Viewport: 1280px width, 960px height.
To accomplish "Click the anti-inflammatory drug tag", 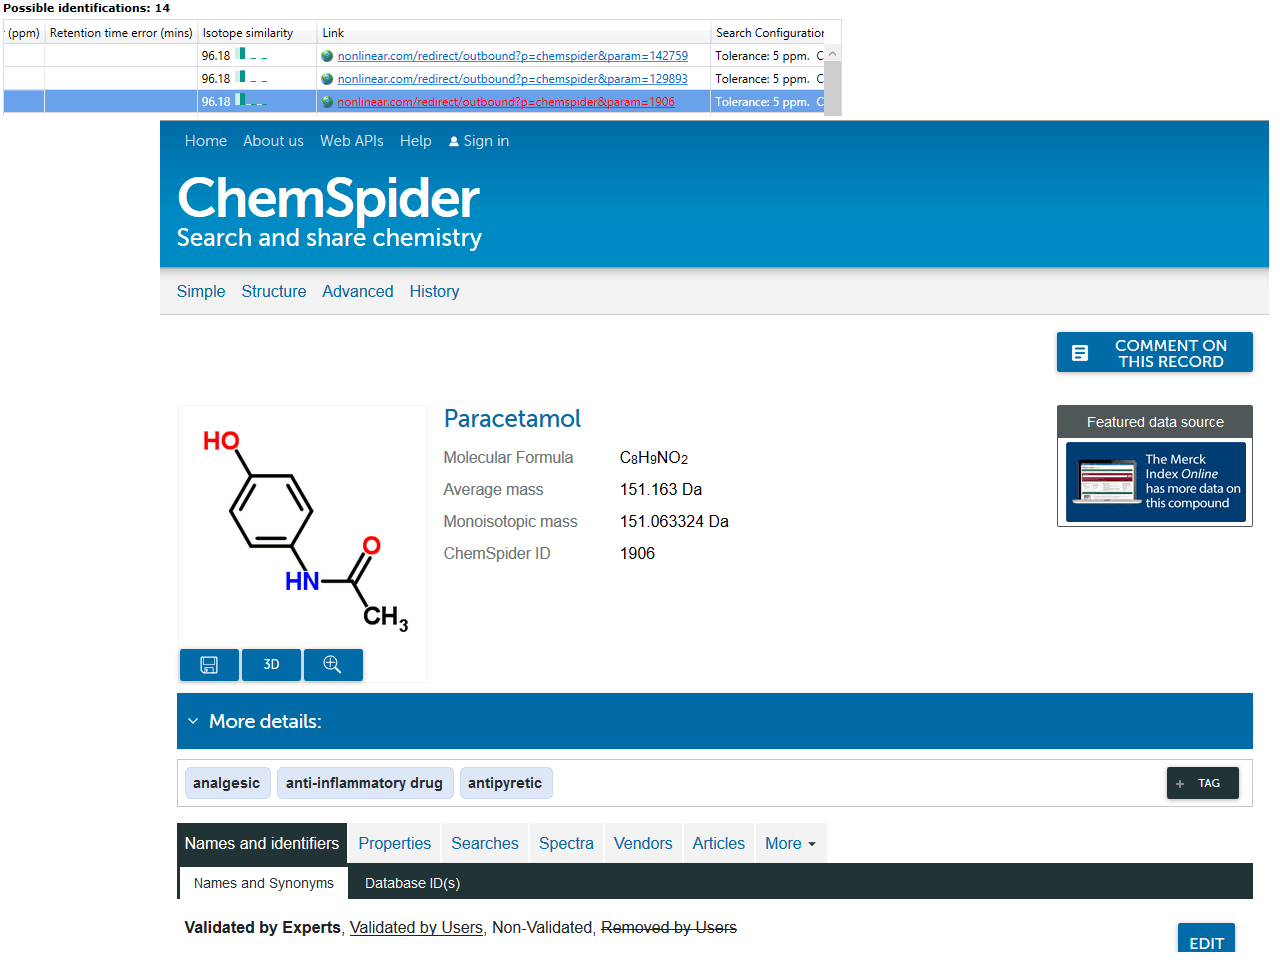I will point(365,783).
